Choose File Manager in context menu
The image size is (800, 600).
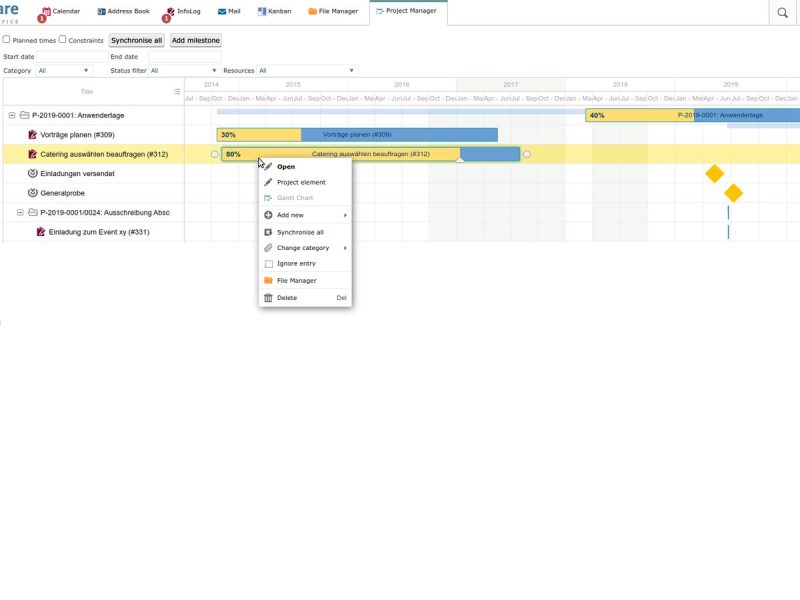305,281
